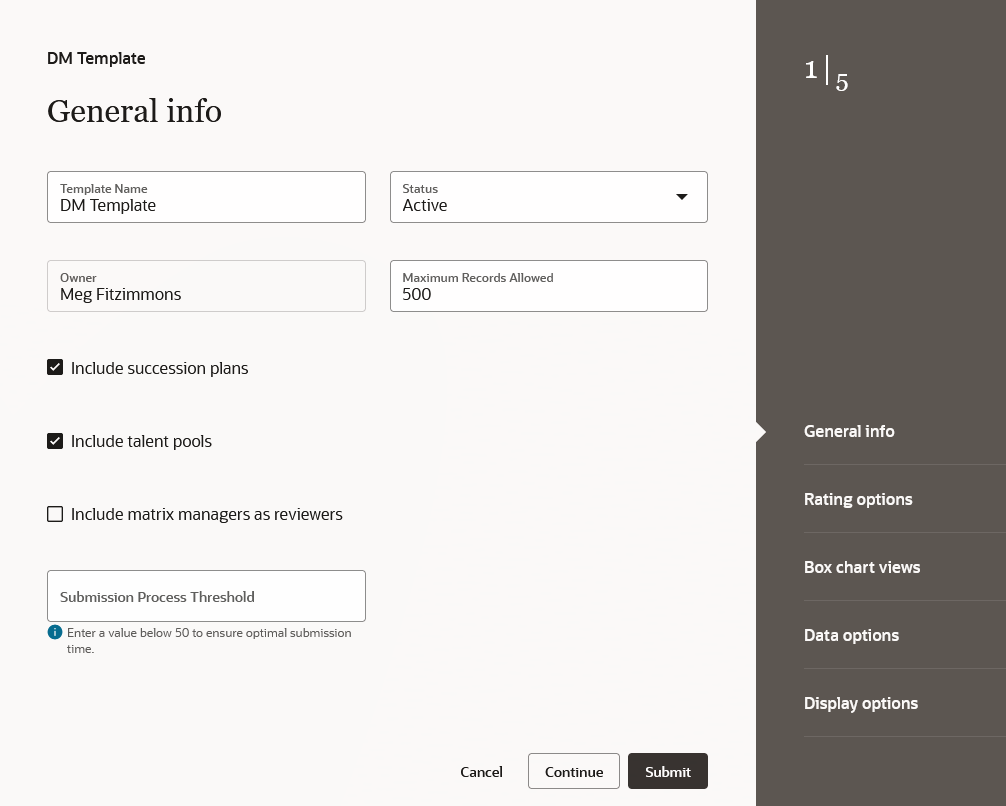The height and width of the screenshot is (806, 1006).
Task: Uncheck Include talent pools checkbox
Action: (x=55, y=441)
